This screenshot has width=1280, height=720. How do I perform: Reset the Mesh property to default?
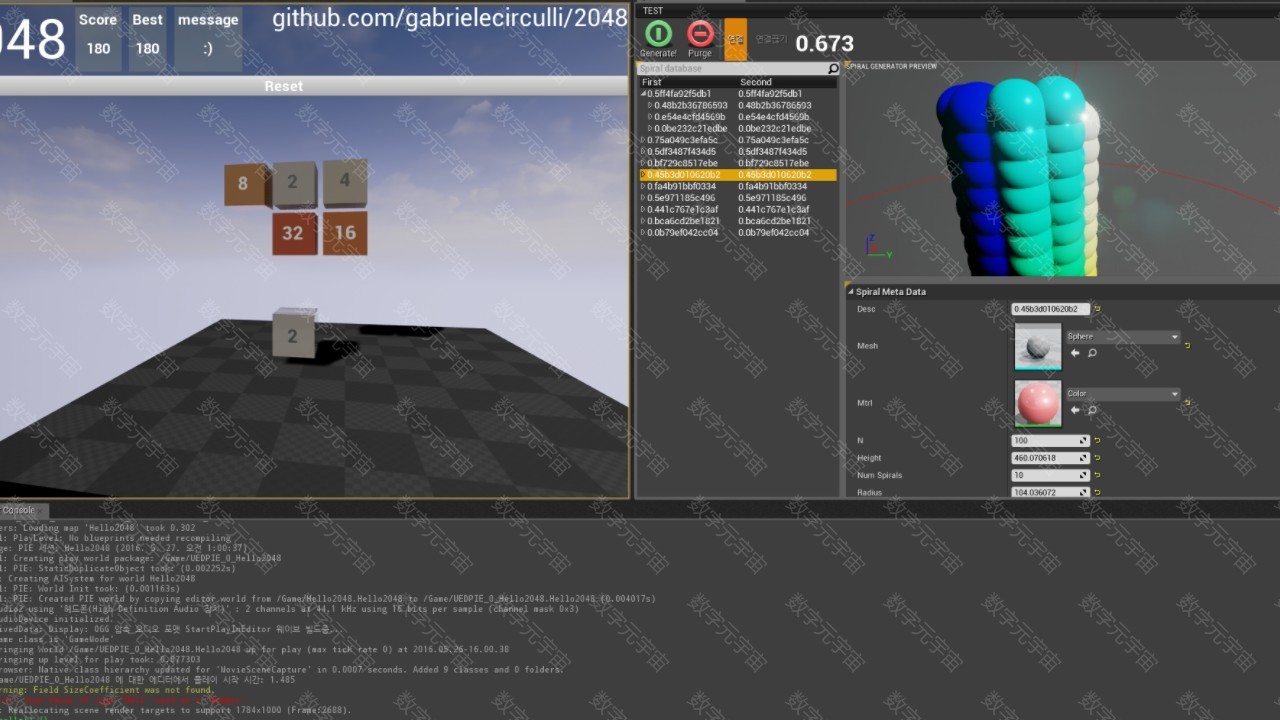point(1187,346)
